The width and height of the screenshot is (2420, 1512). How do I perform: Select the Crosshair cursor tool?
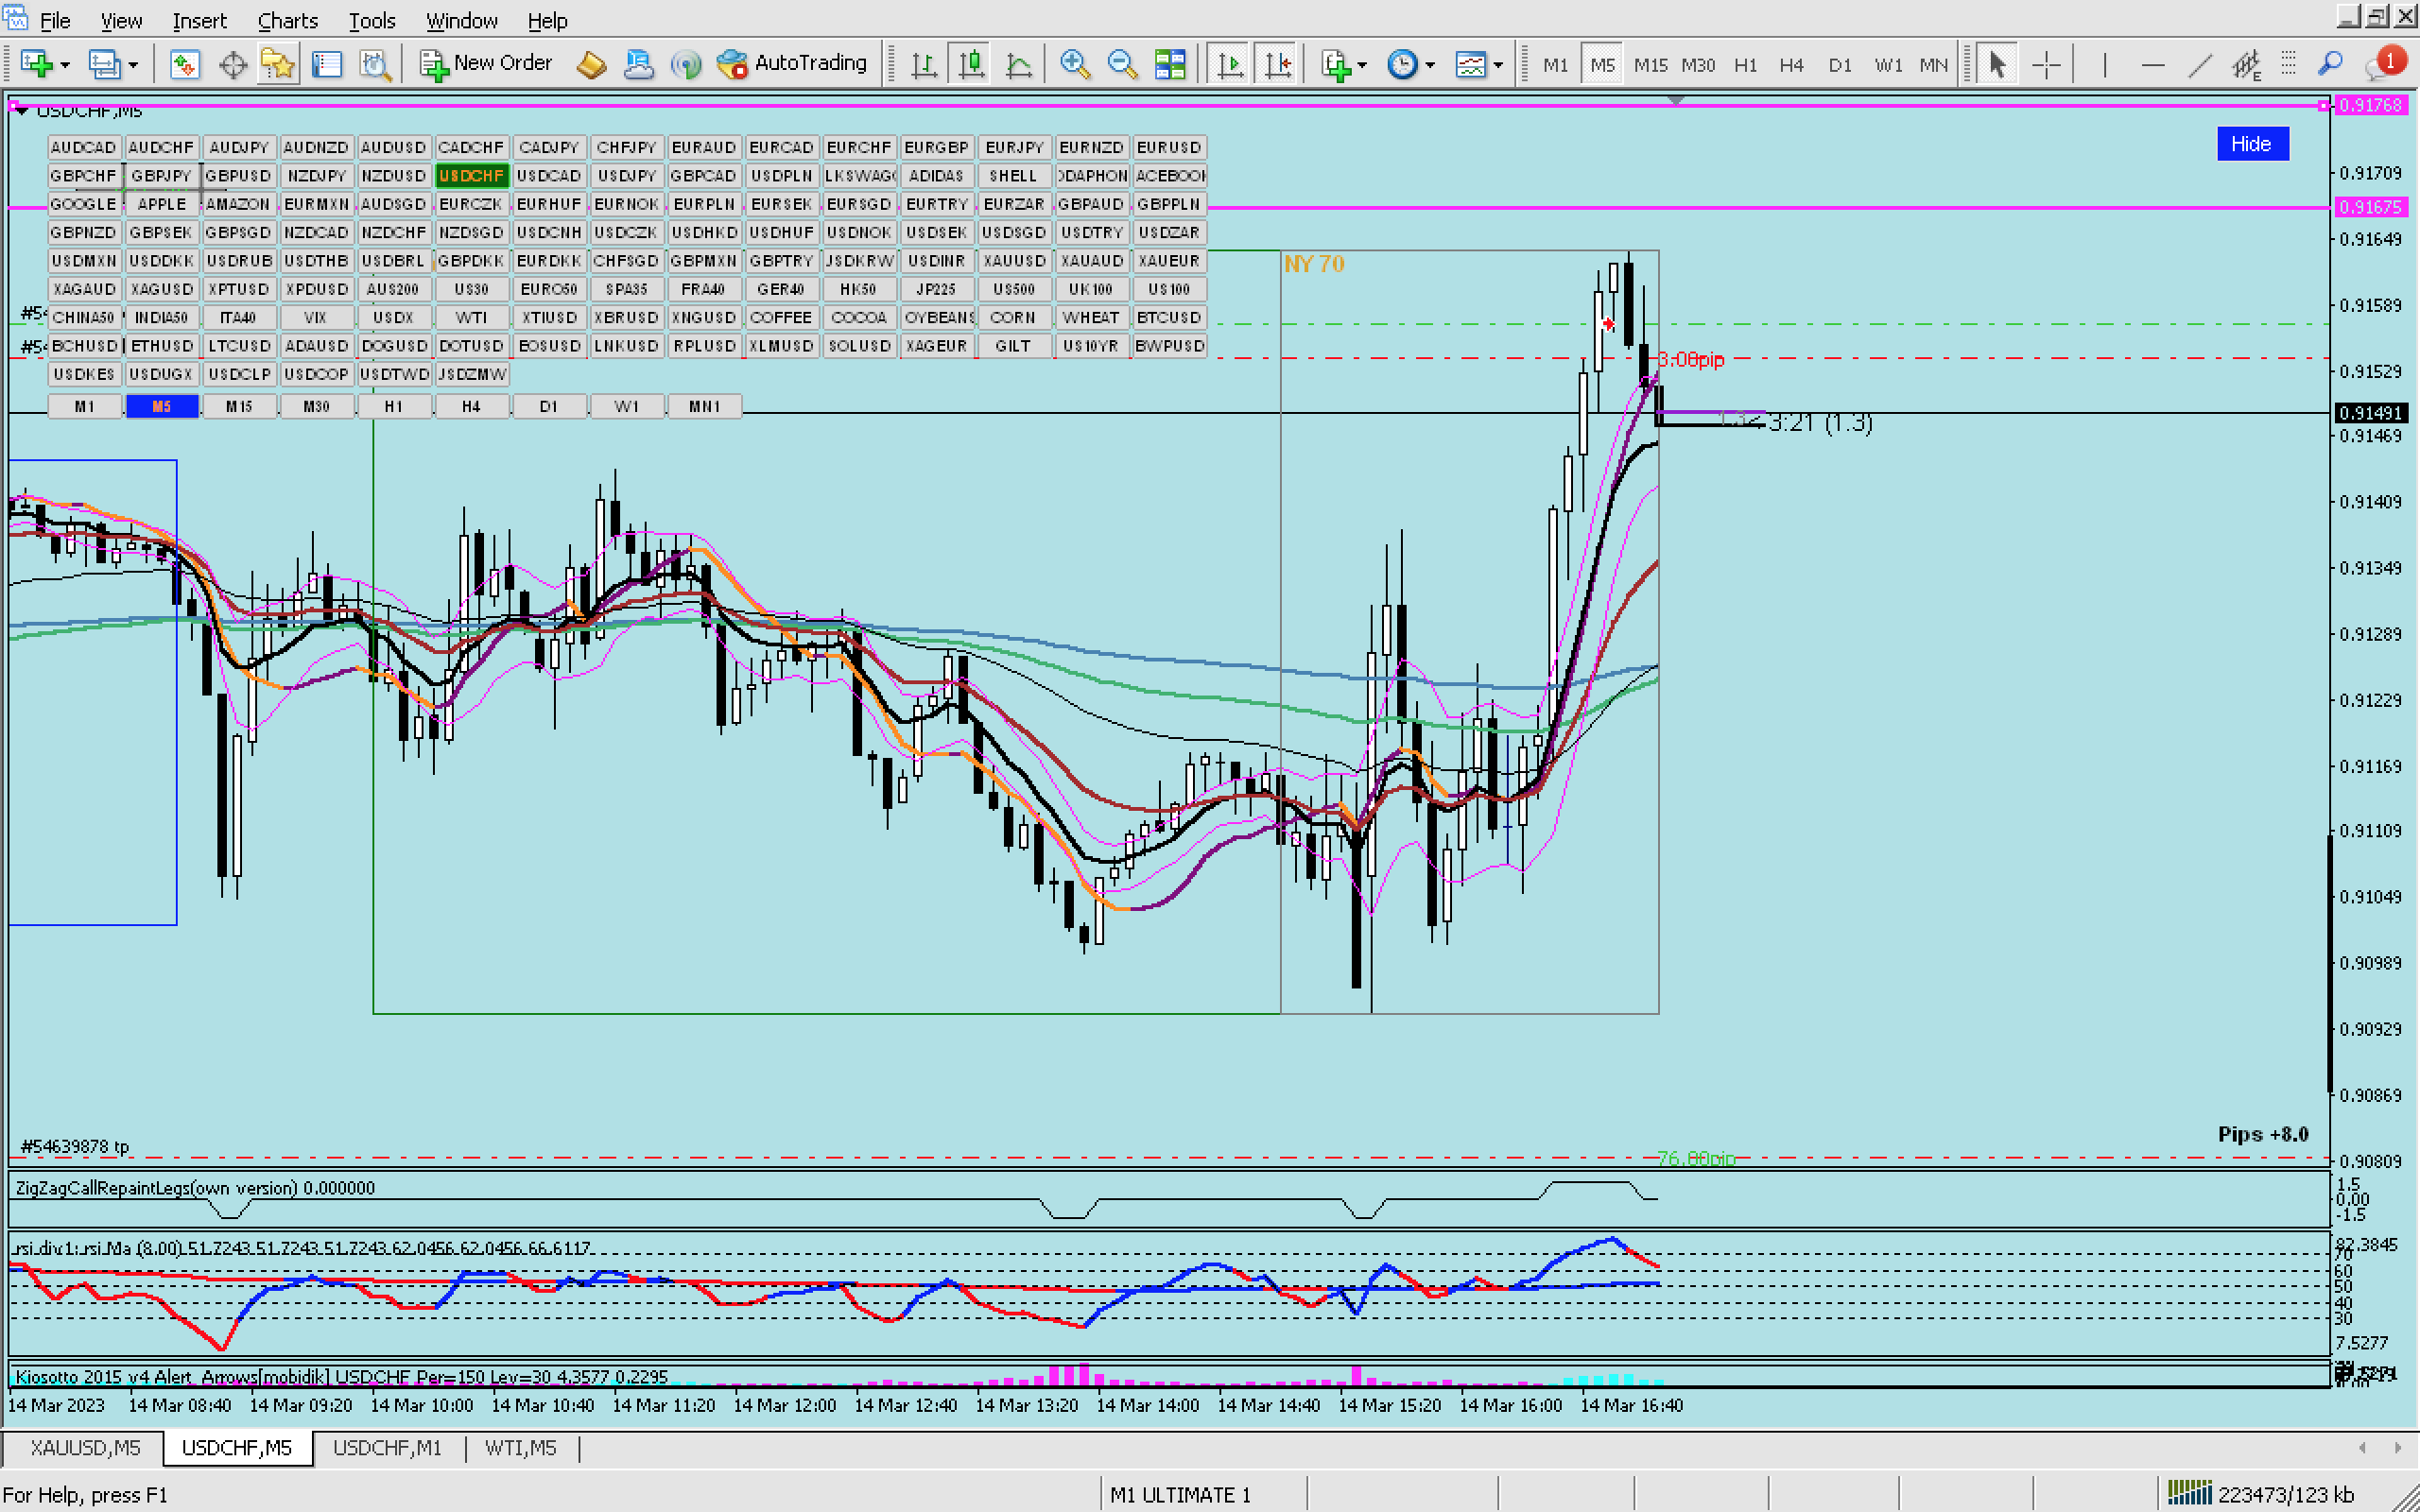(x=2046, y=64)
